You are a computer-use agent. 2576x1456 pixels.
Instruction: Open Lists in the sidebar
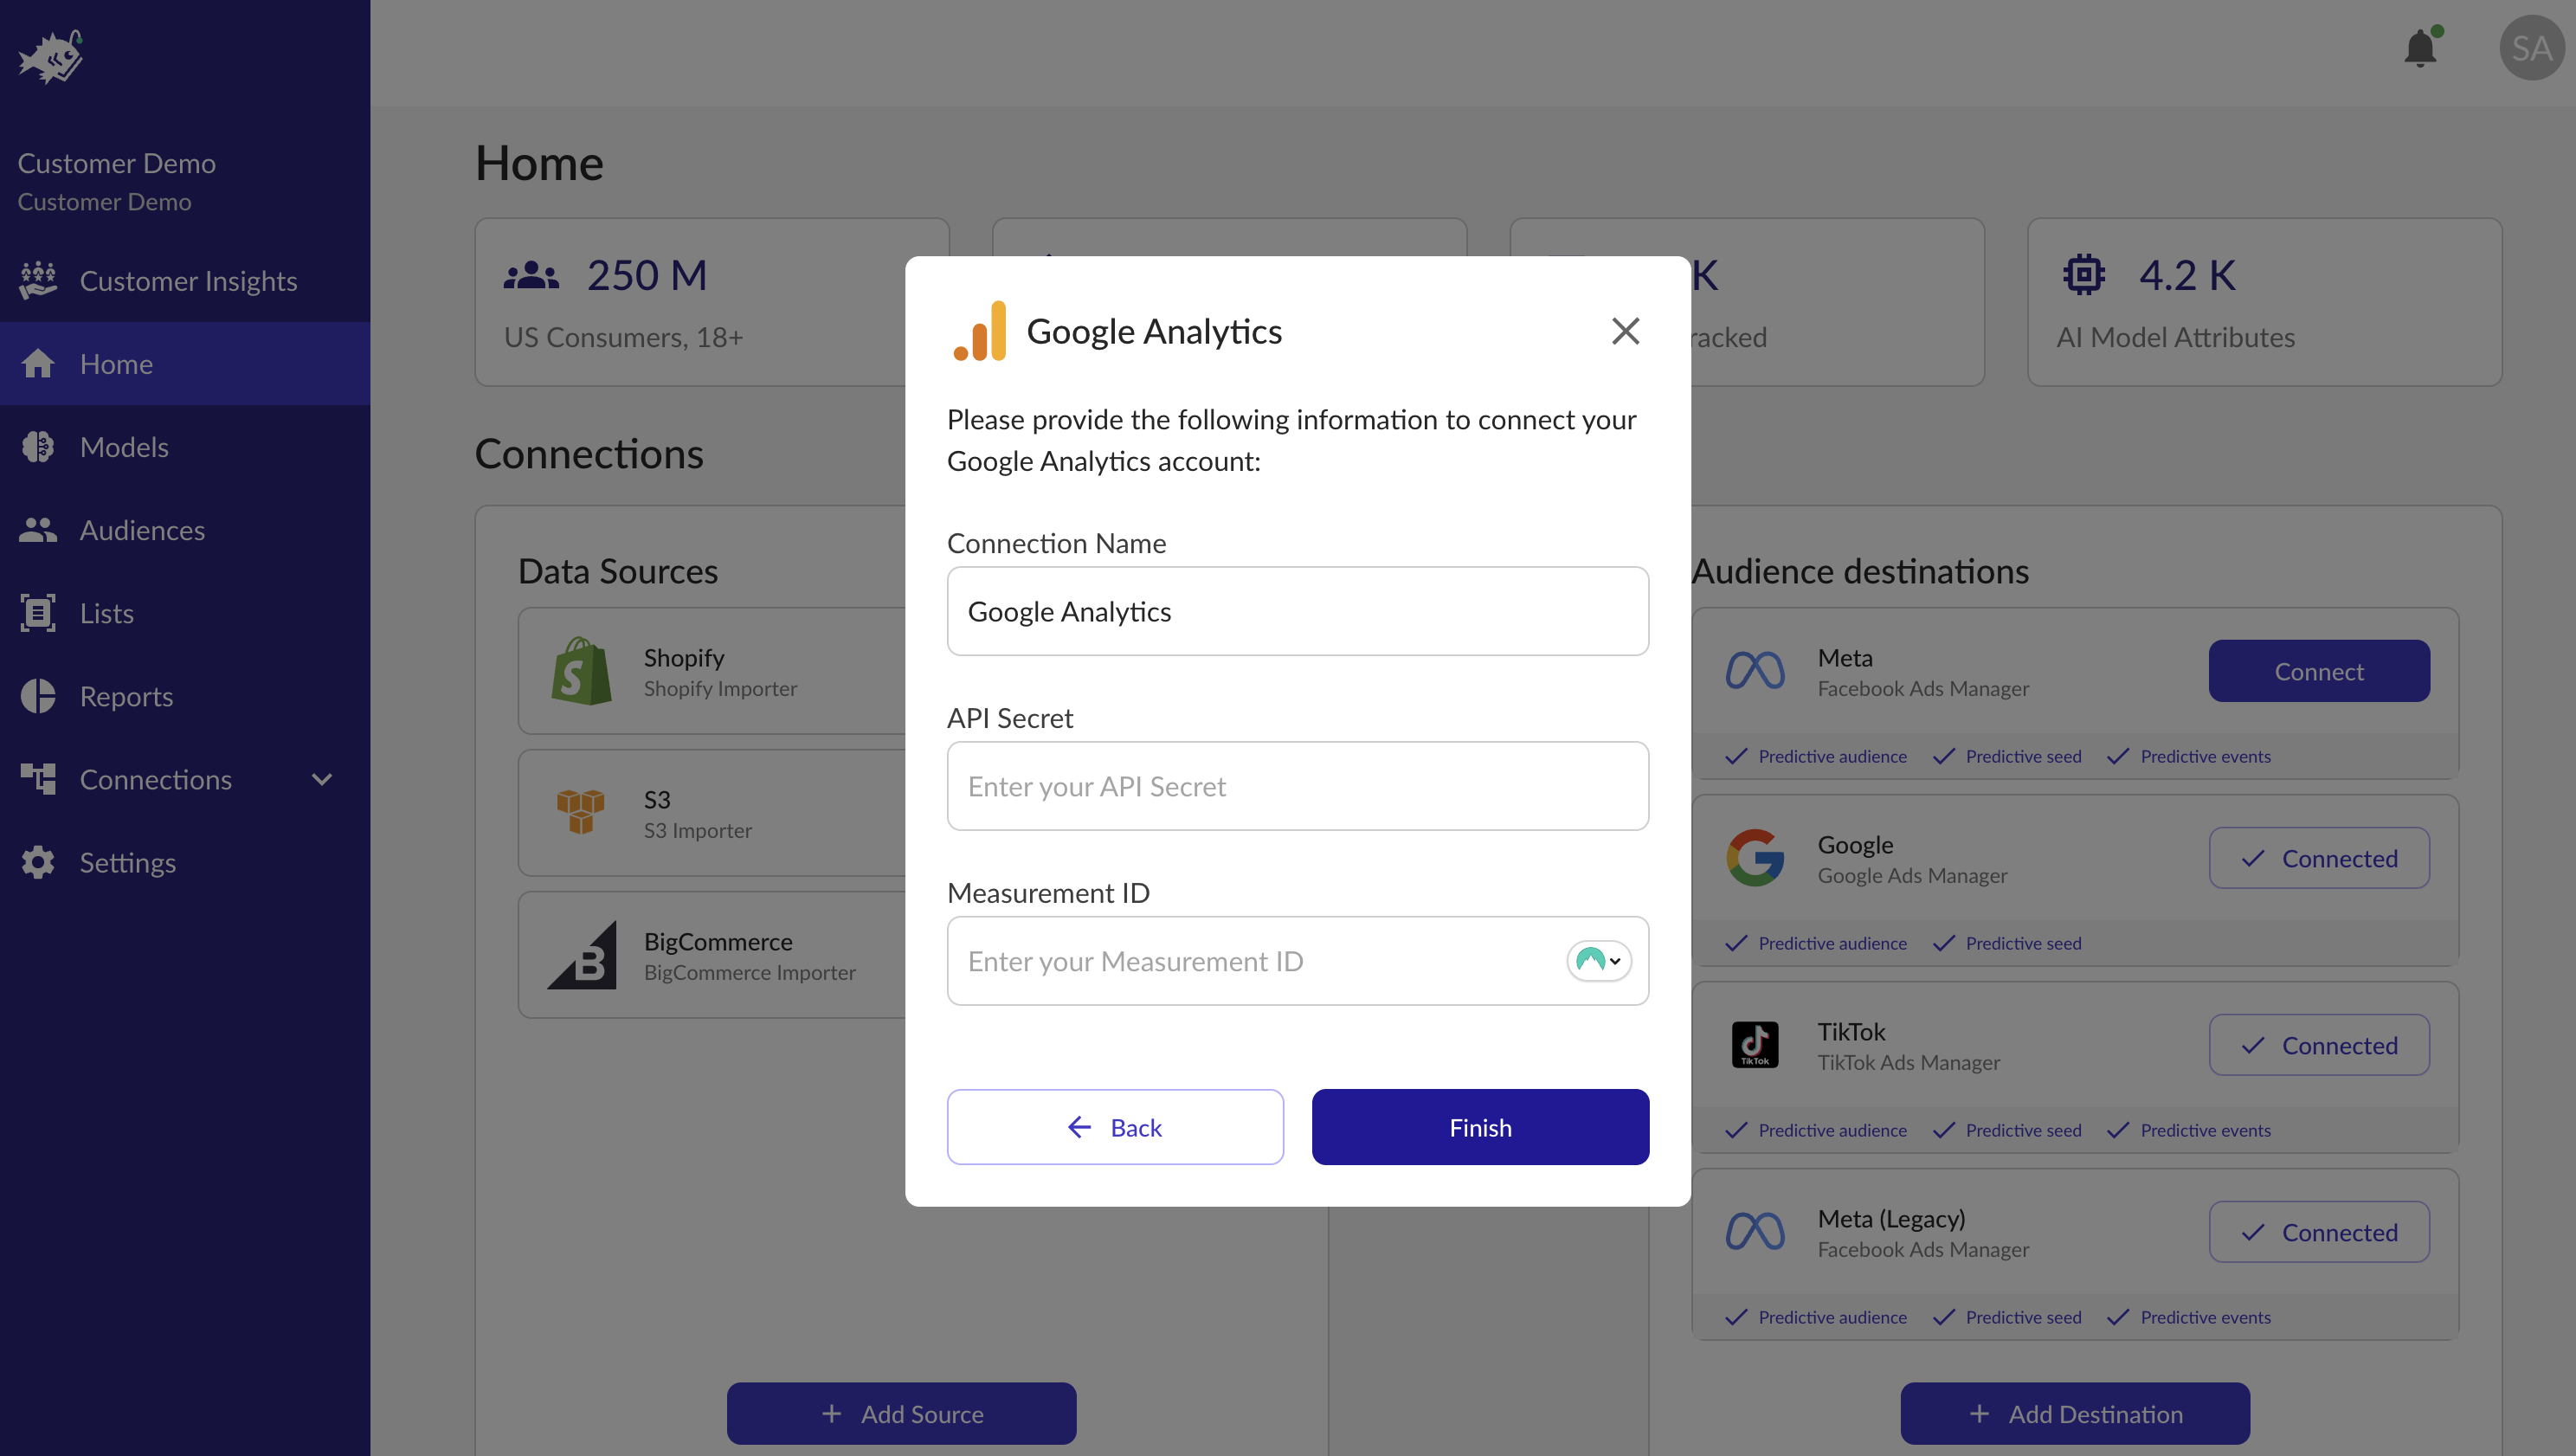[185, 612]
